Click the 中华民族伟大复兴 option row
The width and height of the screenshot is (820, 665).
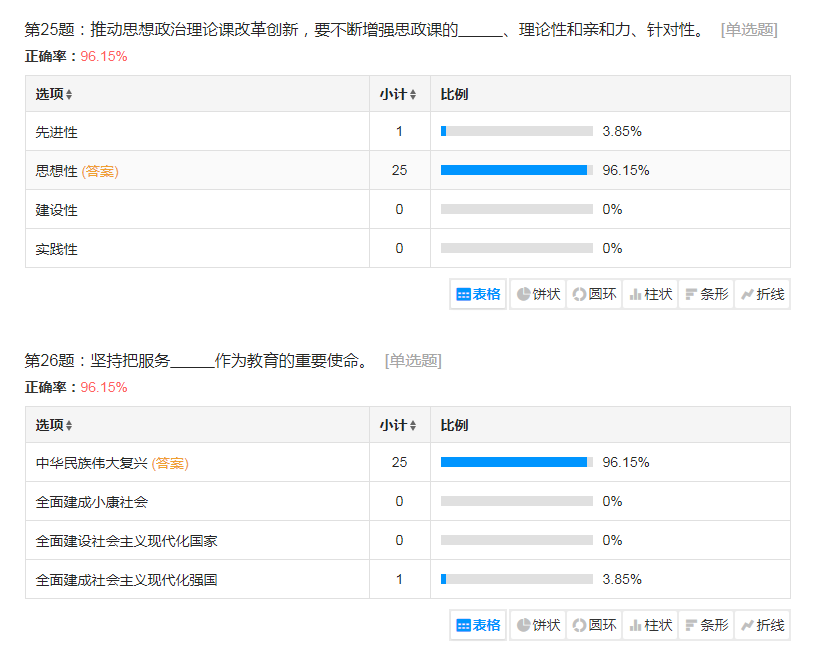point(92,463)
